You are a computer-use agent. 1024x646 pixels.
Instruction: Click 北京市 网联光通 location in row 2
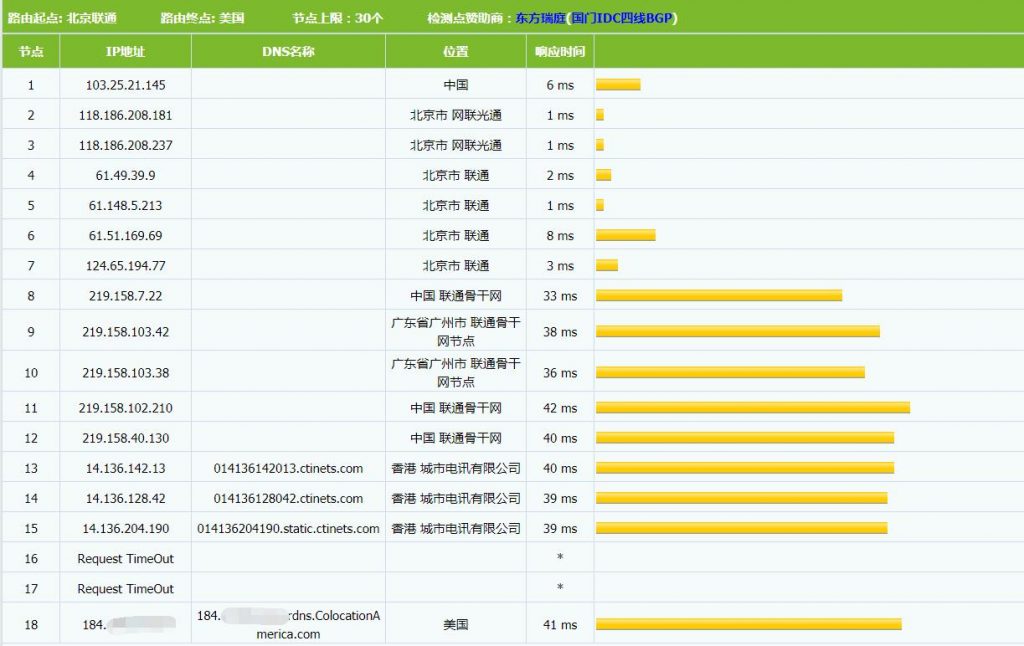click(456, 116)
